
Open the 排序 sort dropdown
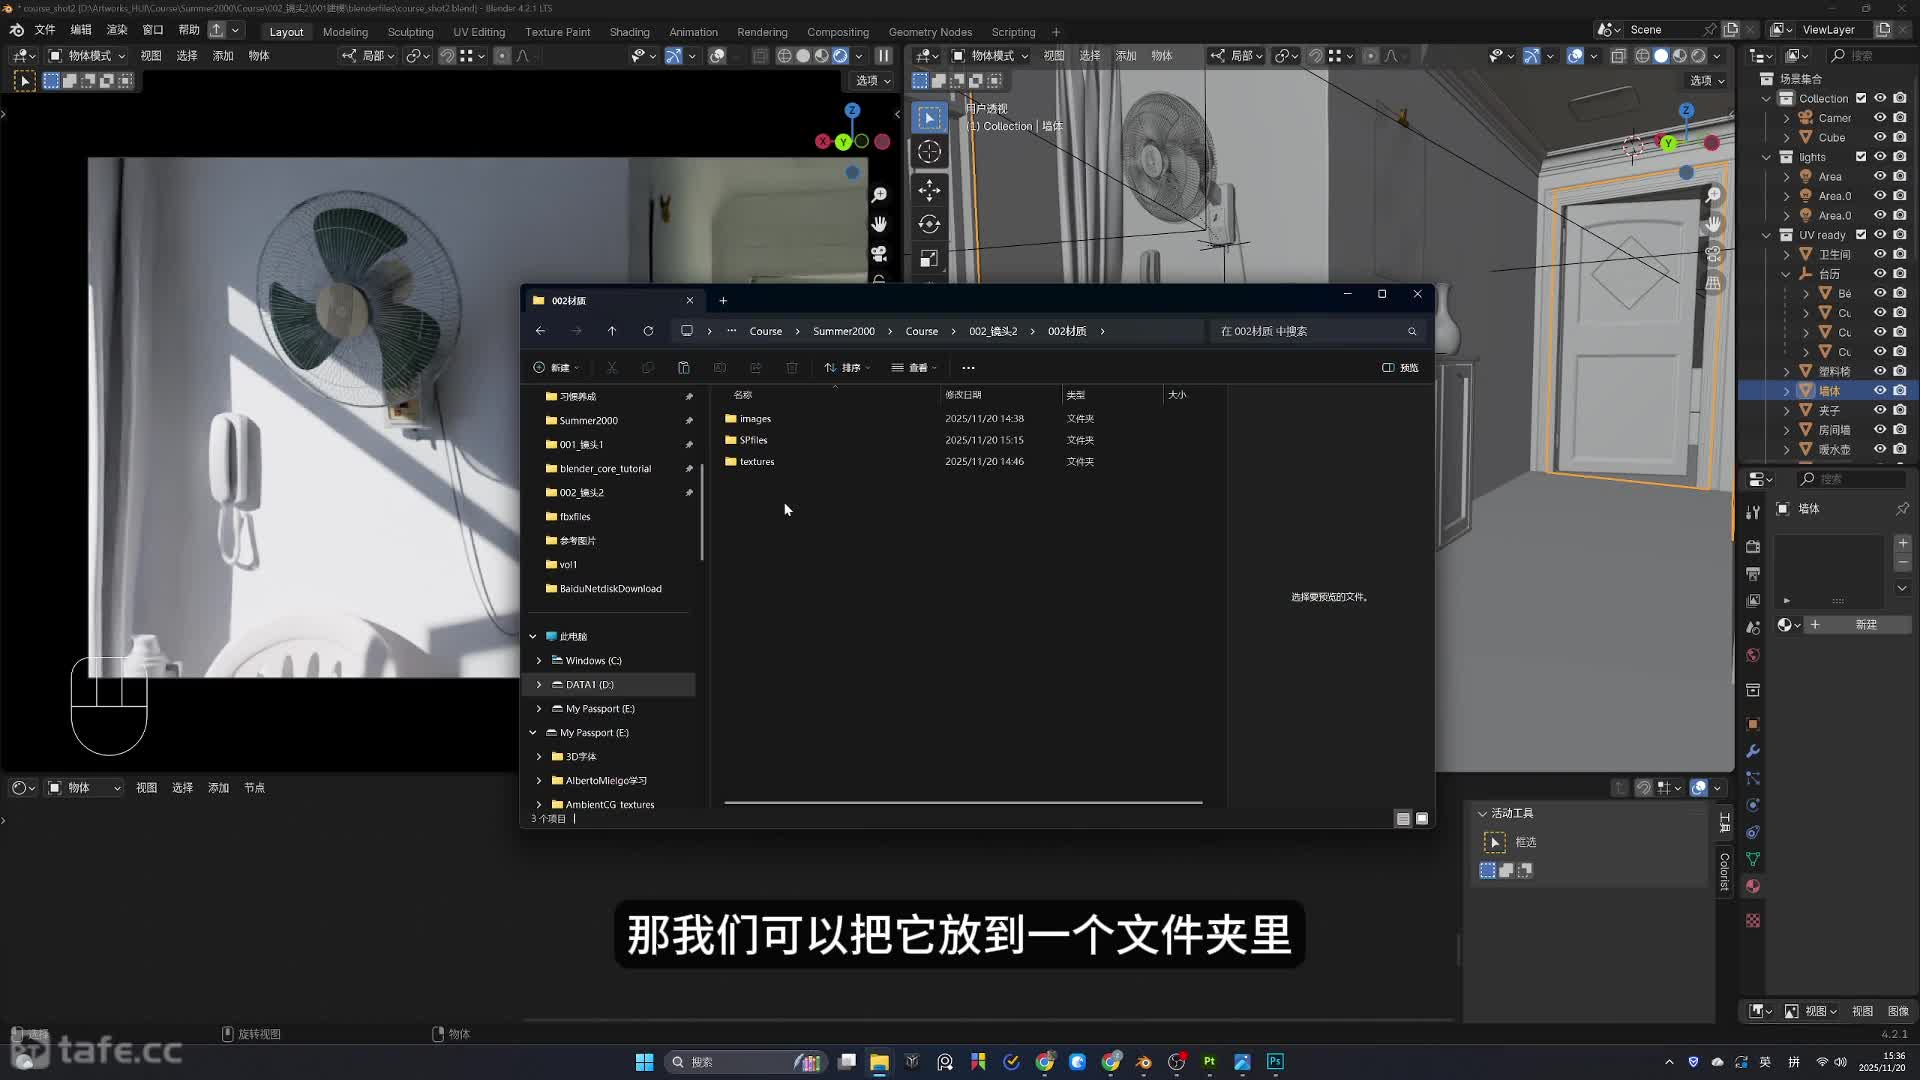[847, 368]
